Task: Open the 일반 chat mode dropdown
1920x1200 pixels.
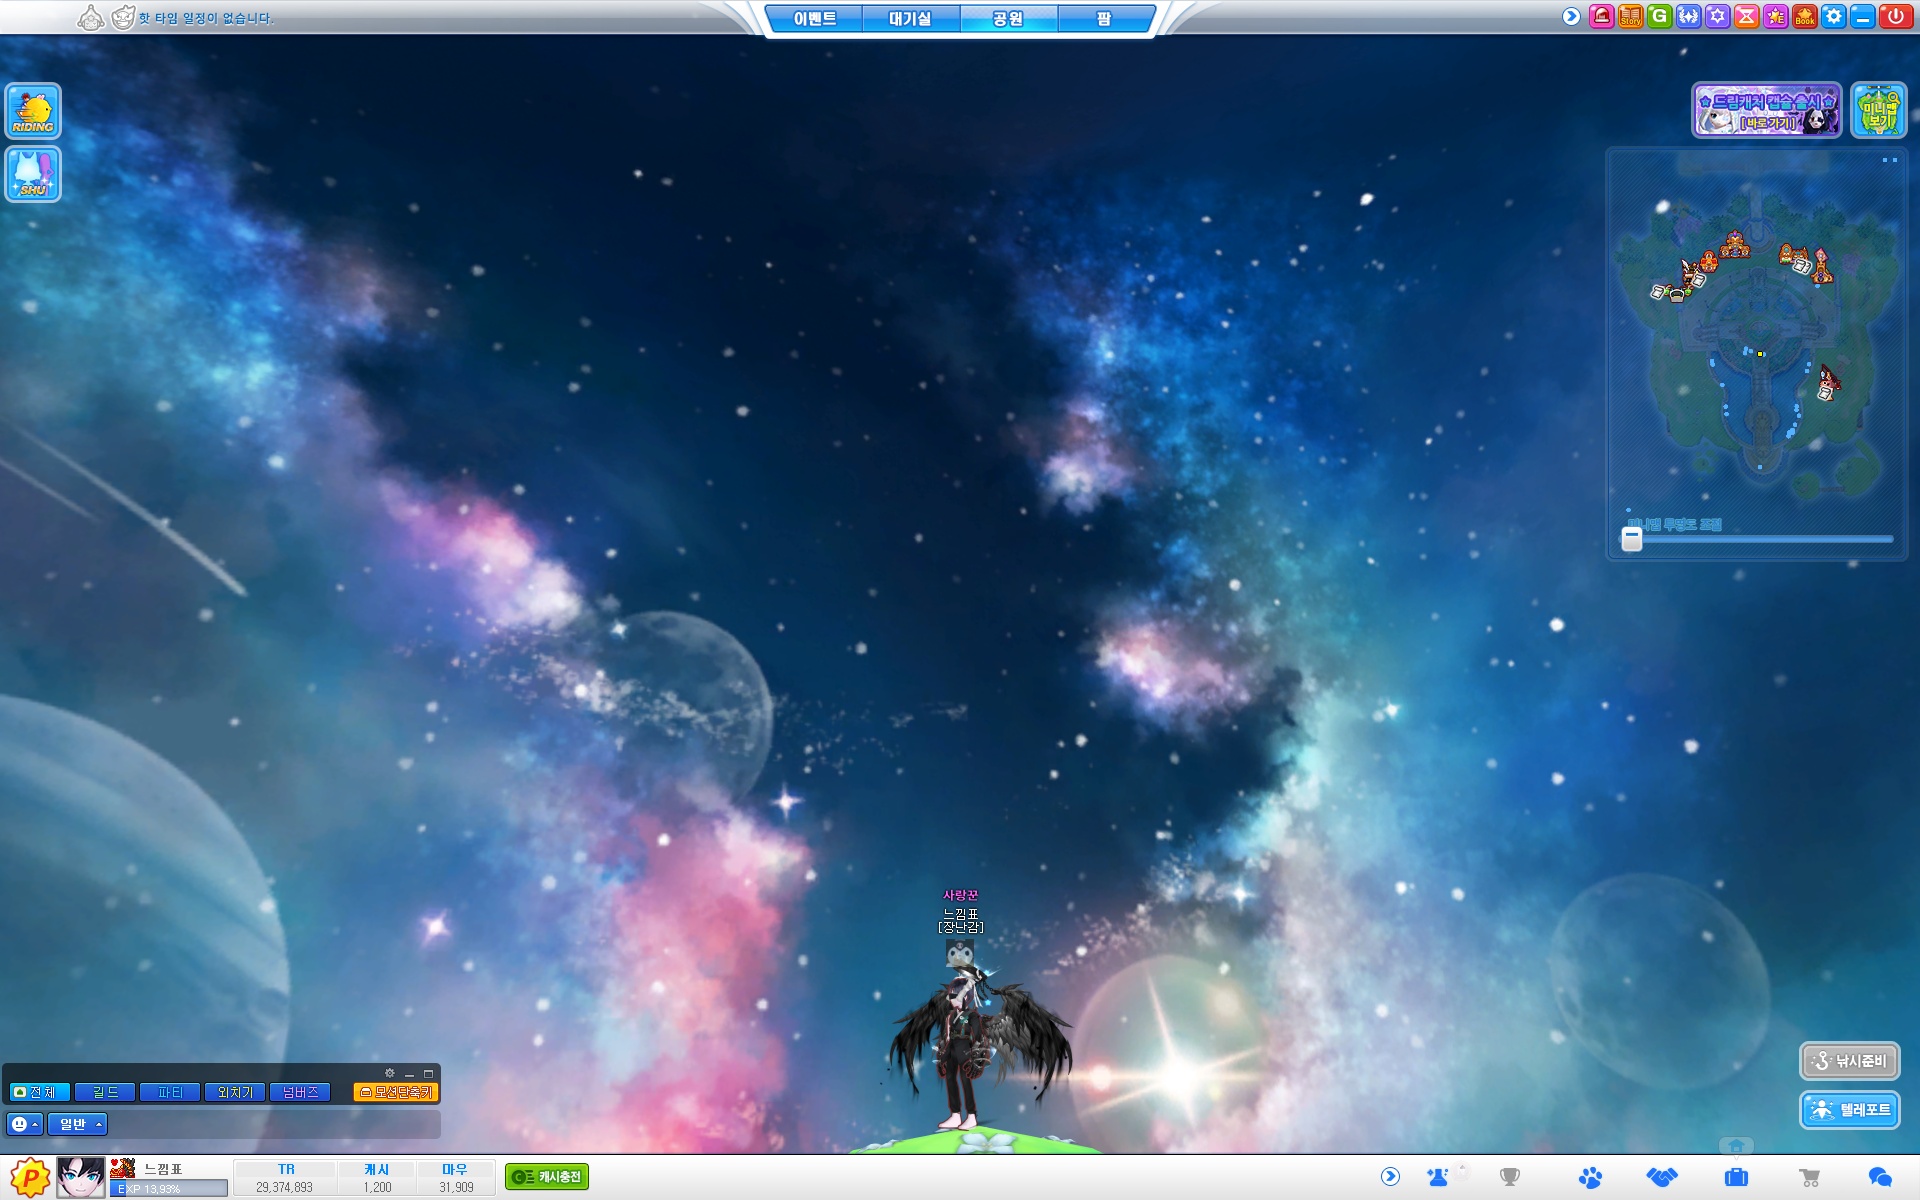Action: click(77, 1124)
